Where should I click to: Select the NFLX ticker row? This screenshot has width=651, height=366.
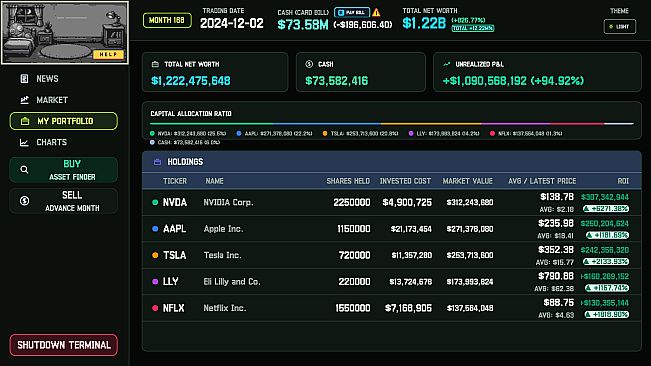click(392, 308)
